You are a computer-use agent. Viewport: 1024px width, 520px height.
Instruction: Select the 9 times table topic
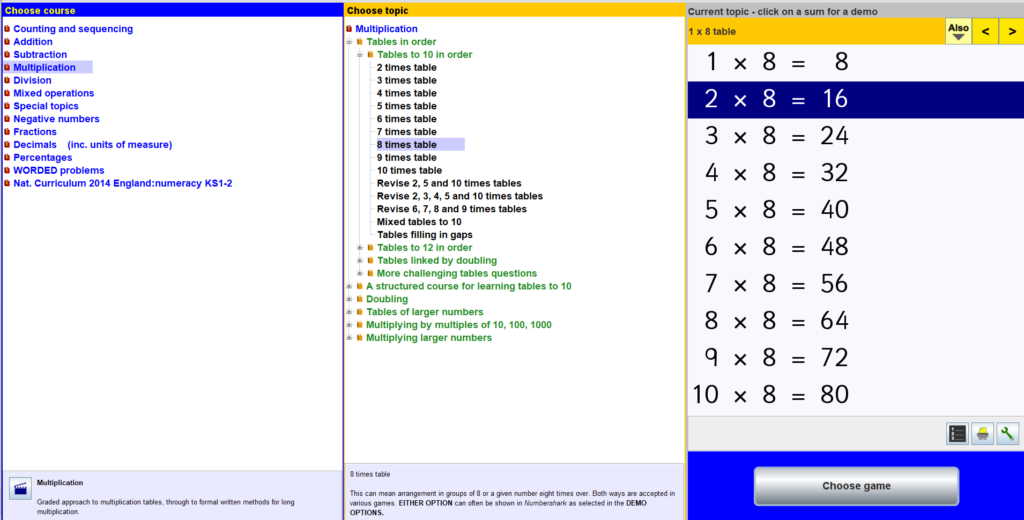[x=406, y=157]
